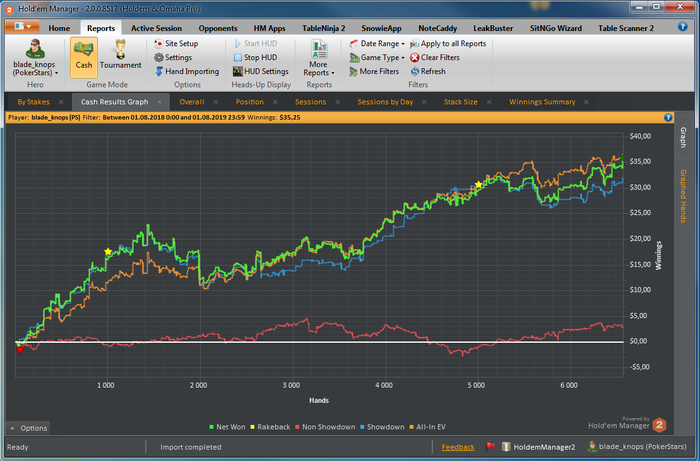Screen dimensions: 700x461
Task: Click red flag icon in status bar
Action: point(490,447)
